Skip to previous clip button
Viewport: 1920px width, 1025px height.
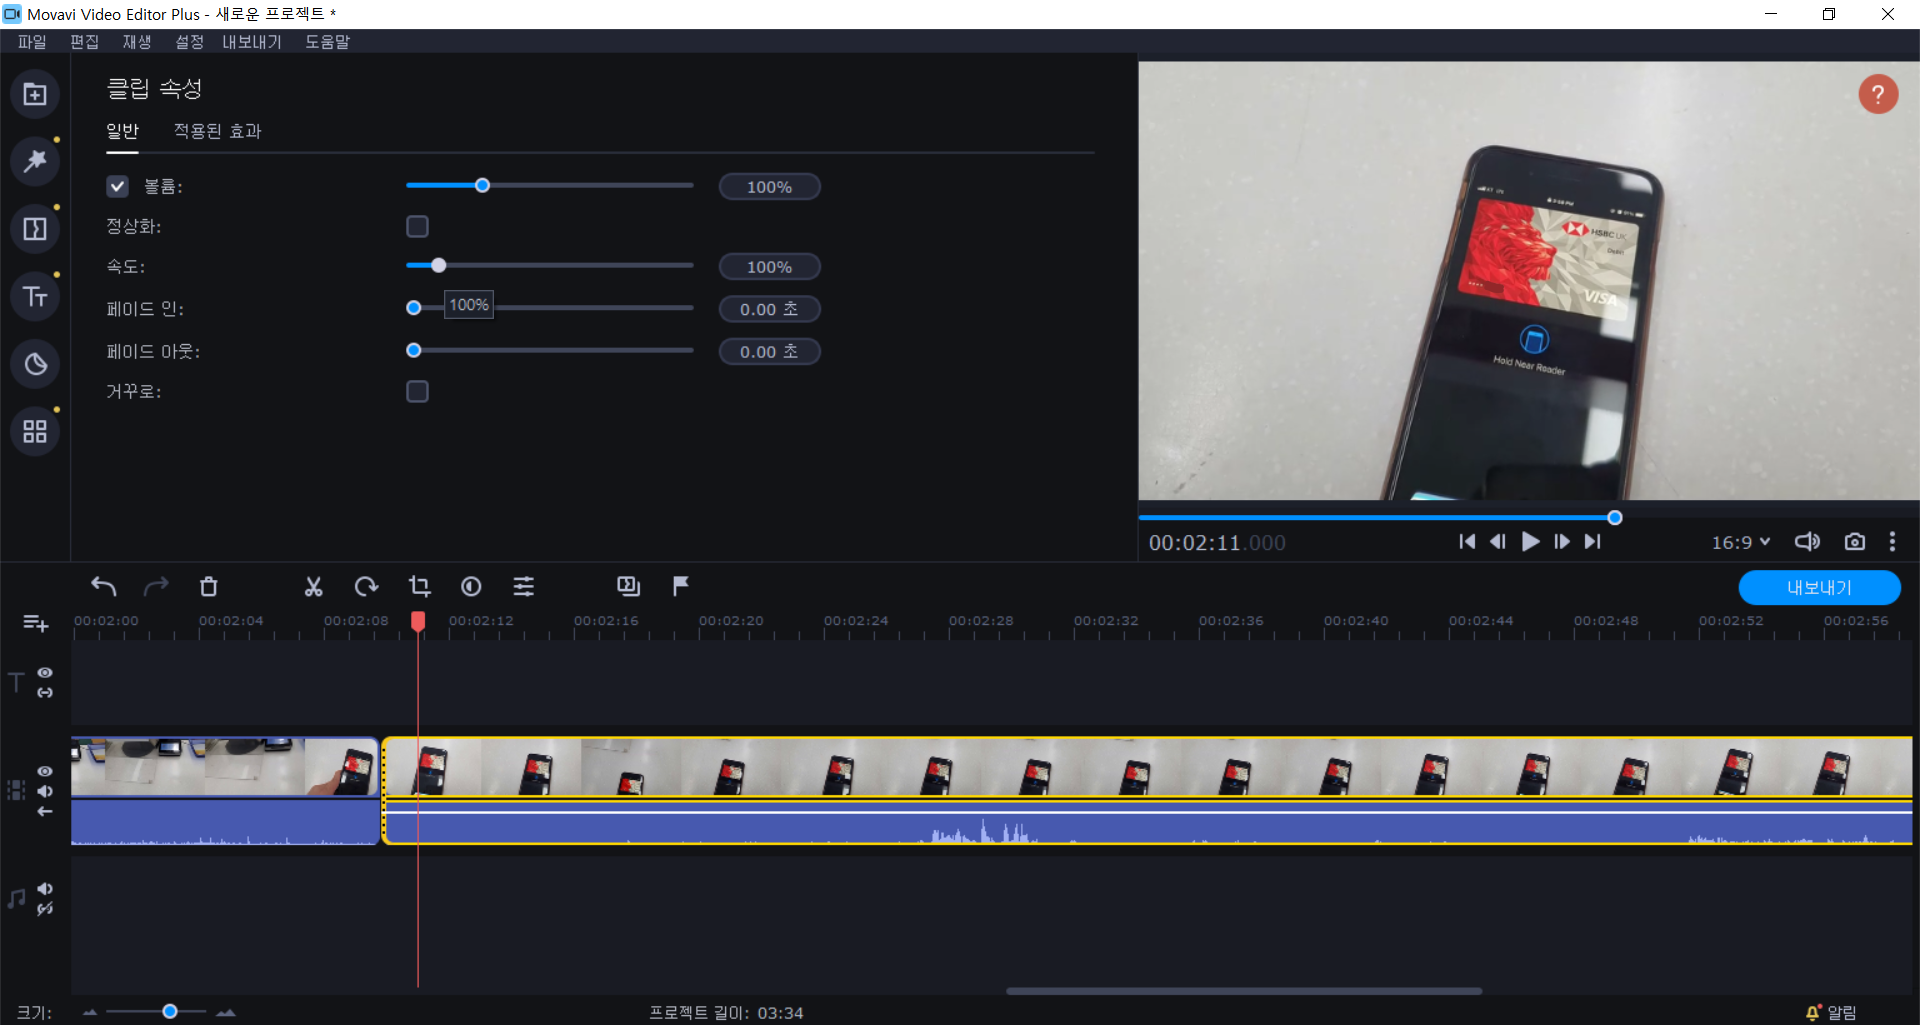(x=1467, y=541)
